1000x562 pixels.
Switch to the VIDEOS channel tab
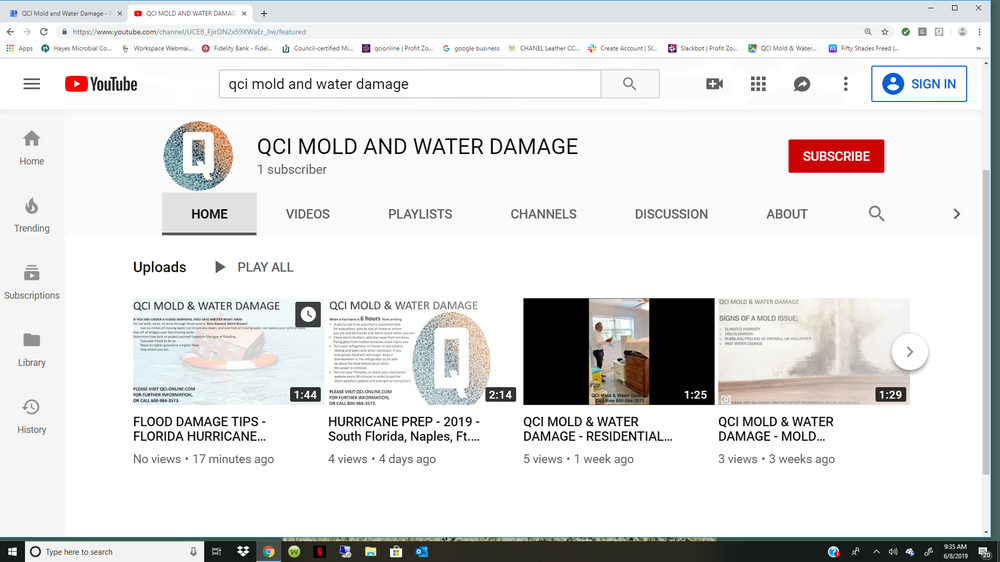[307, 214]
